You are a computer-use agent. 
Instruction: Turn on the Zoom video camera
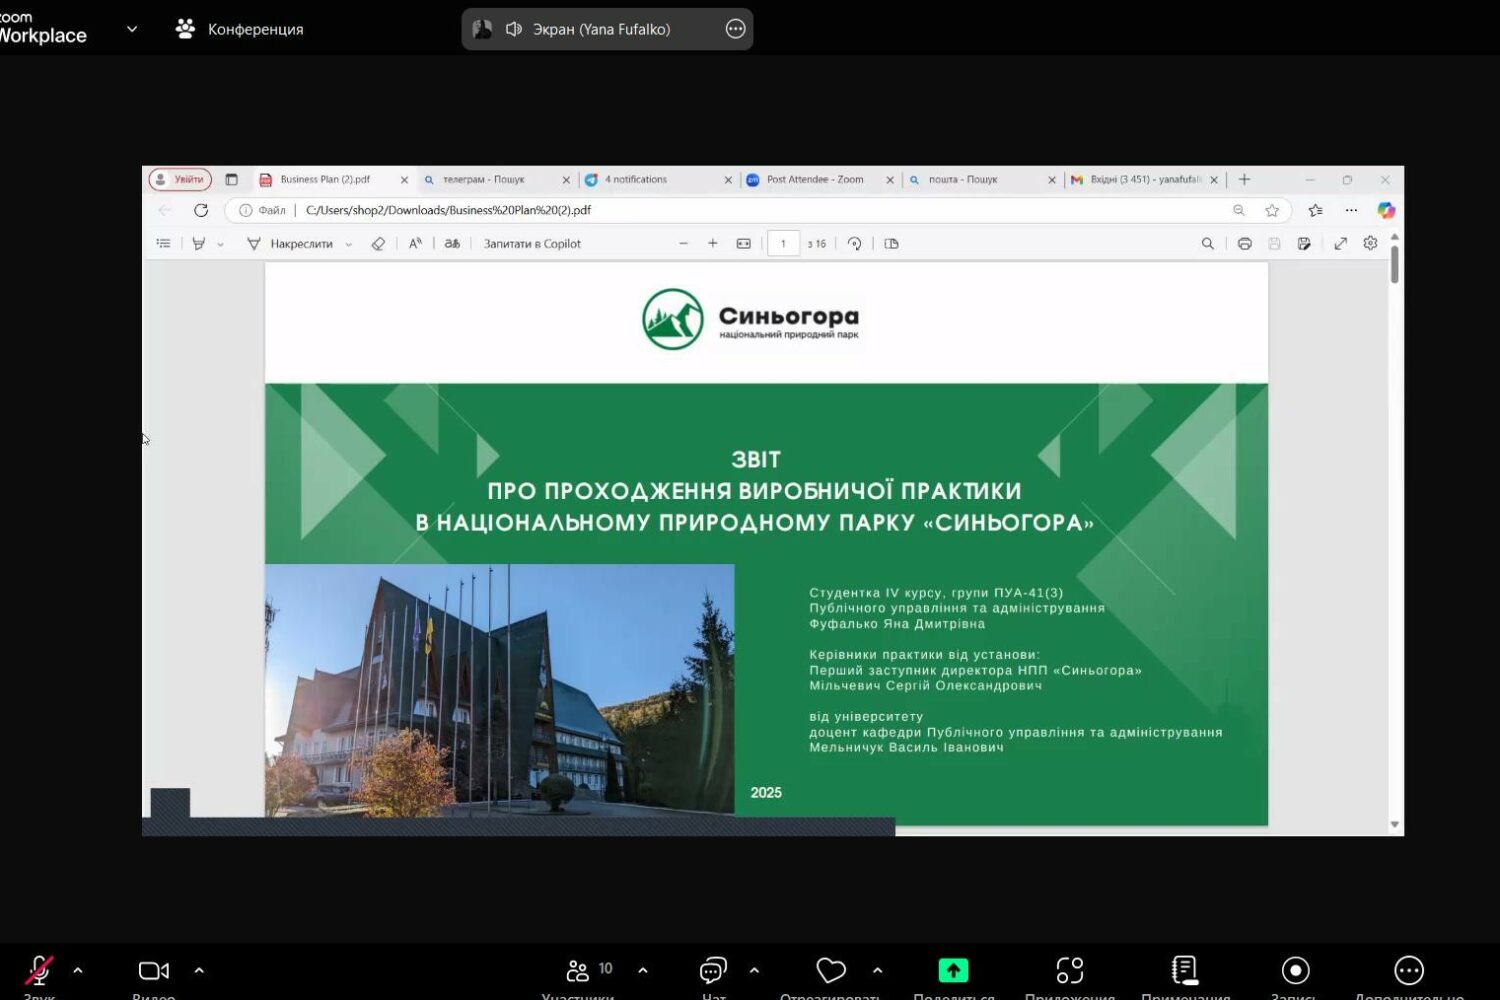(153, 971)
